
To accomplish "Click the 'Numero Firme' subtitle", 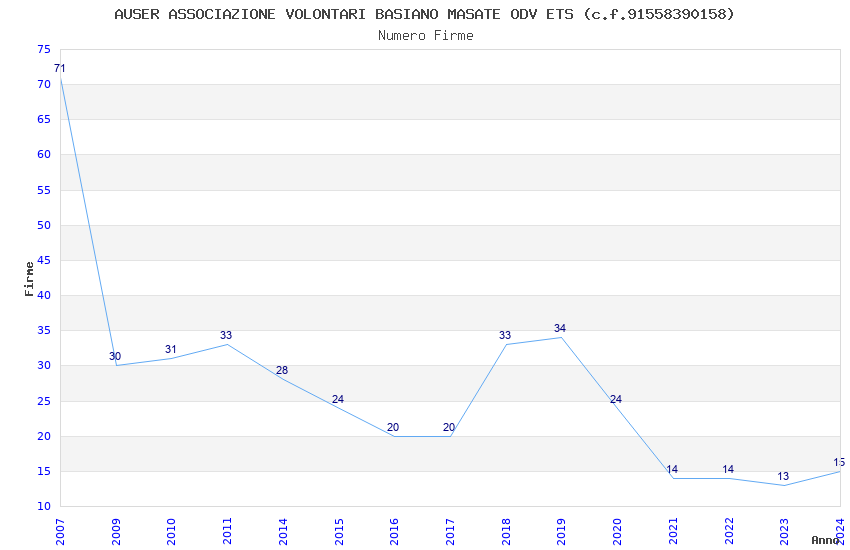I will (x=425, y=36).
